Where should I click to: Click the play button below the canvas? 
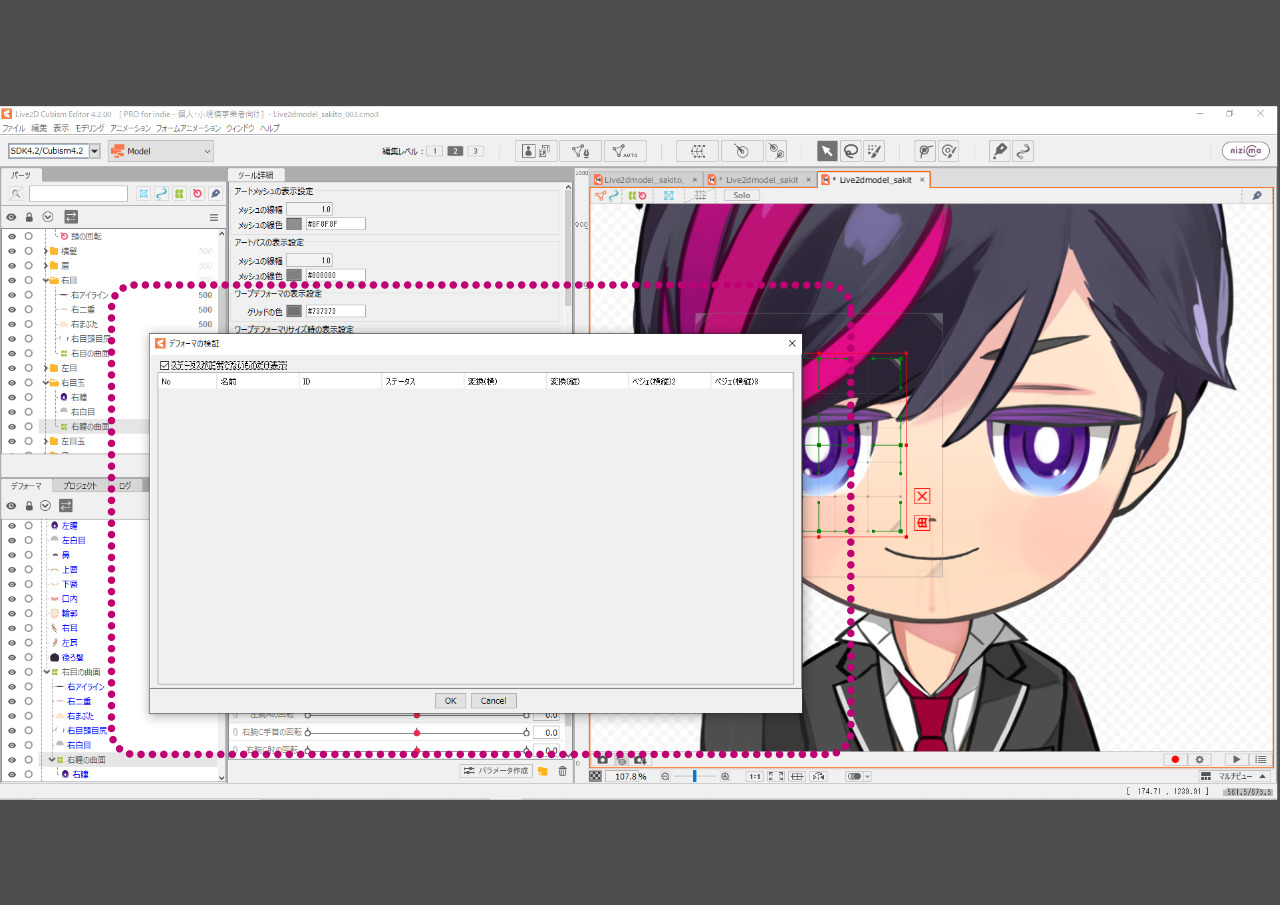1237,760
